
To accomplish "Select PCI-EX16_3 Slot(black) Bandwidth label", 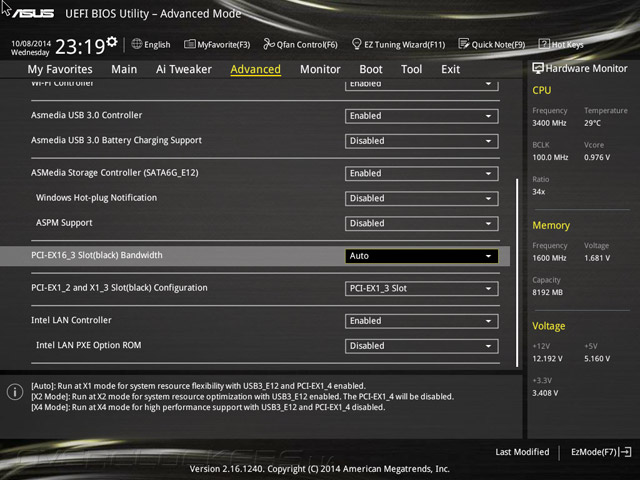I will [x=97, y=255].
